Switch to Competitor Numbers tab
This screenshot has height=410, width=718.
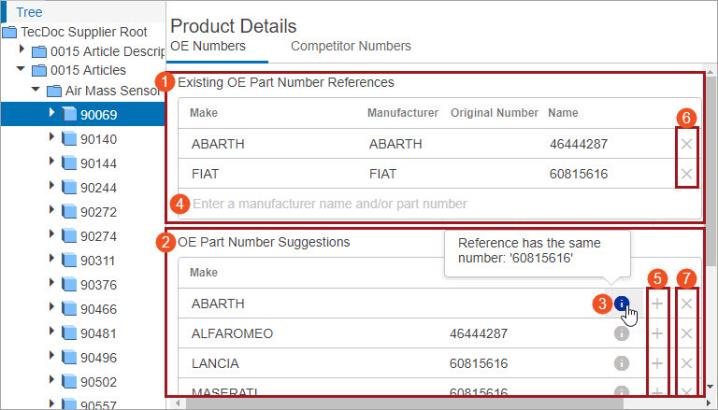click(351, 46)
